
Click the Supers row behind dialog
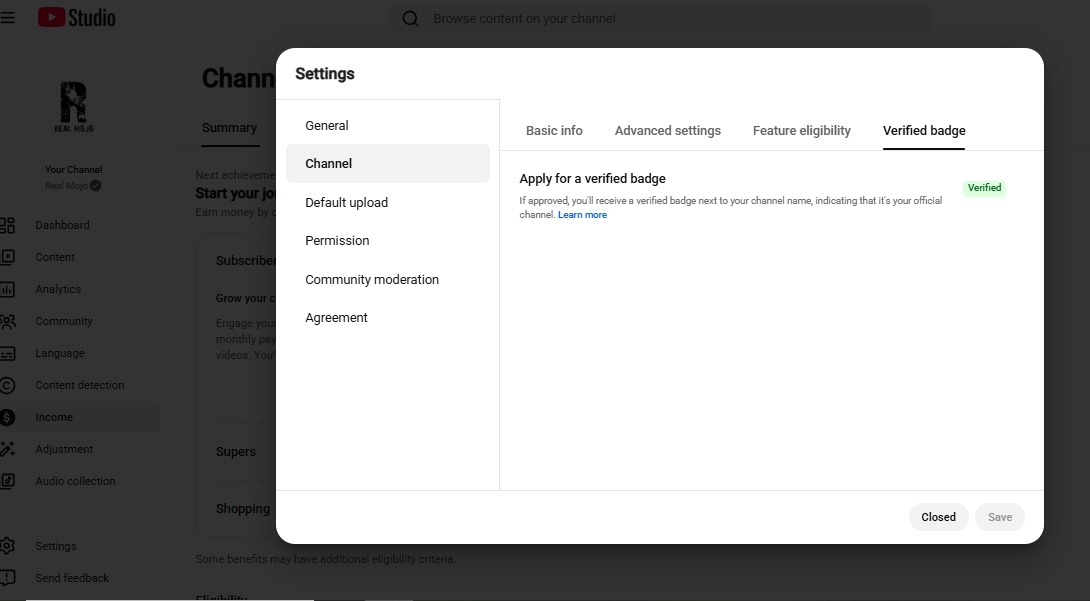click(x=236, y=452)
